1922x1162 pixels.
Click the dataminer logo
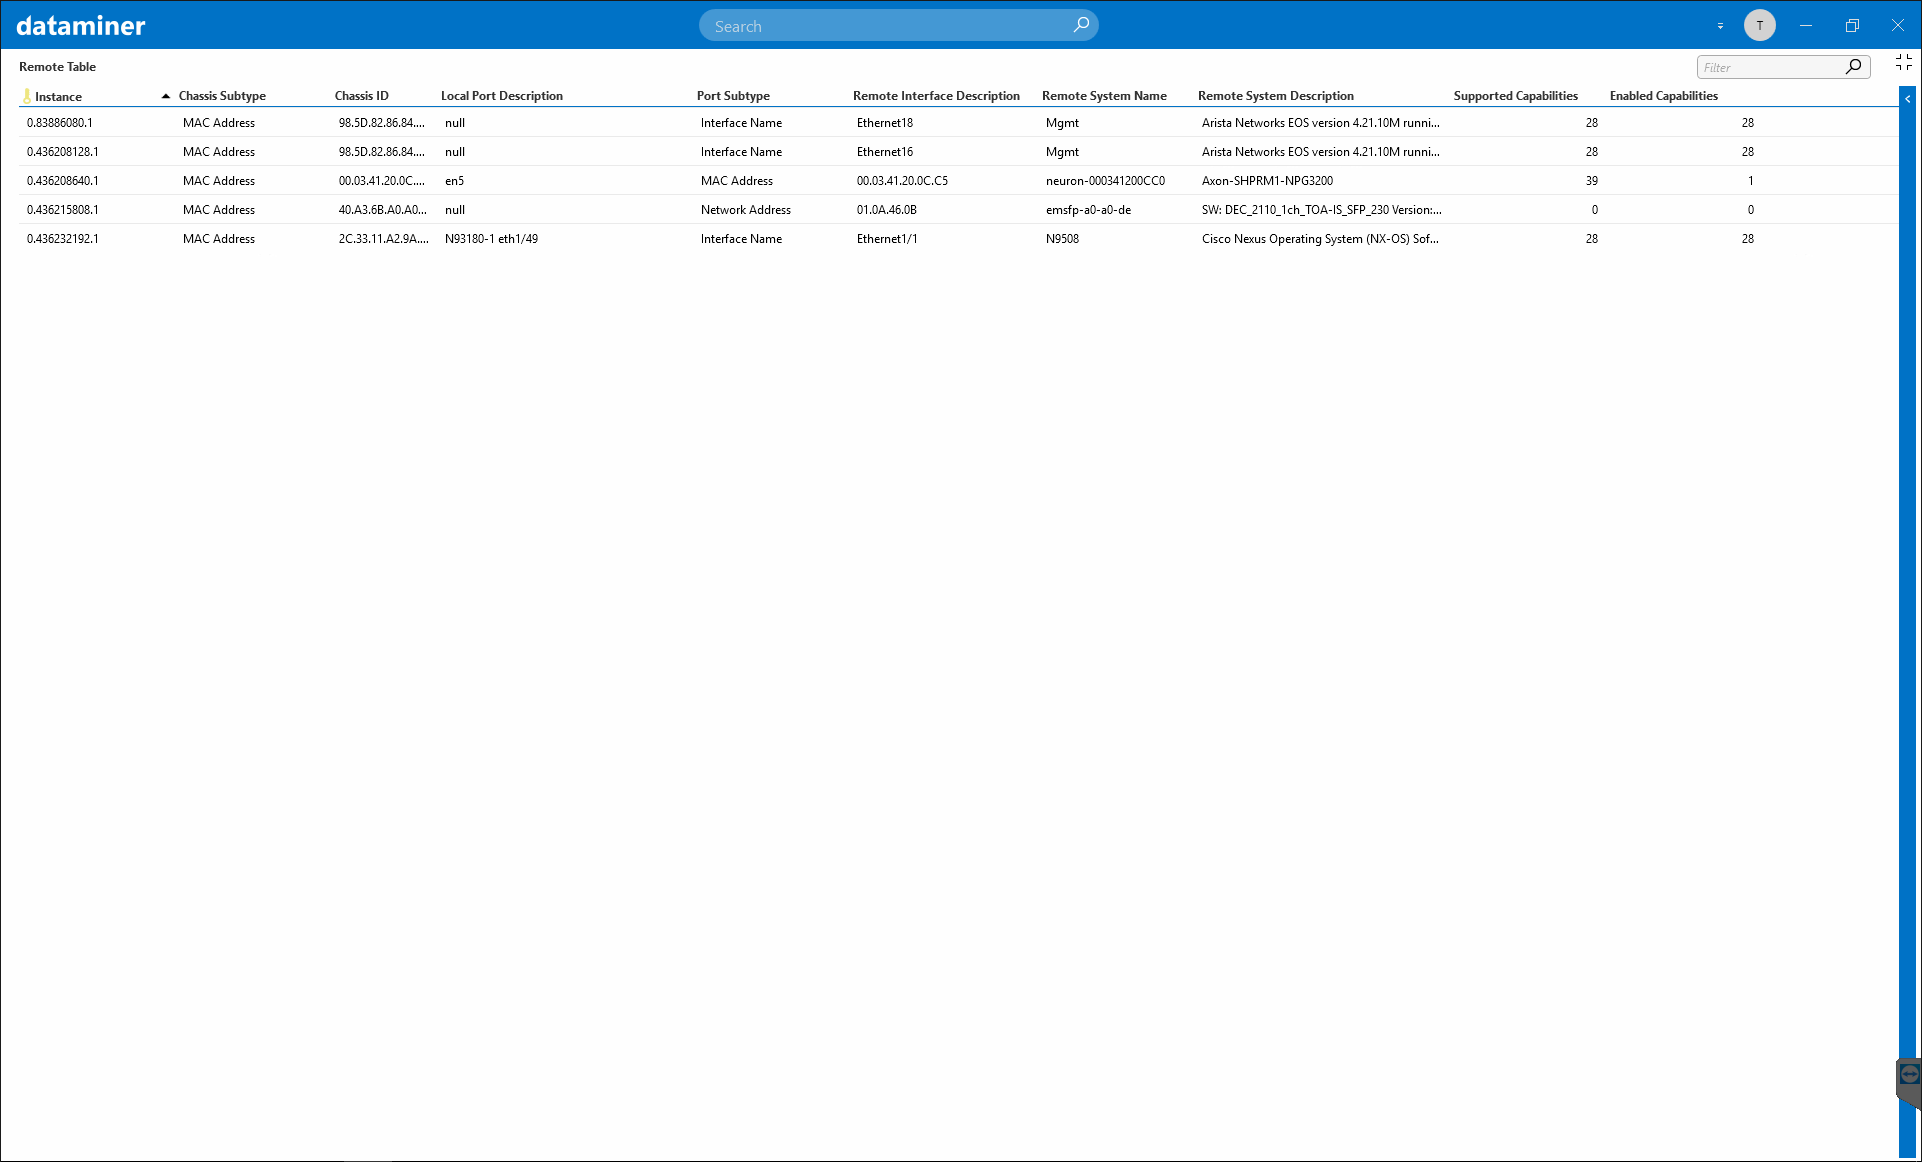[x=81, y=26]
